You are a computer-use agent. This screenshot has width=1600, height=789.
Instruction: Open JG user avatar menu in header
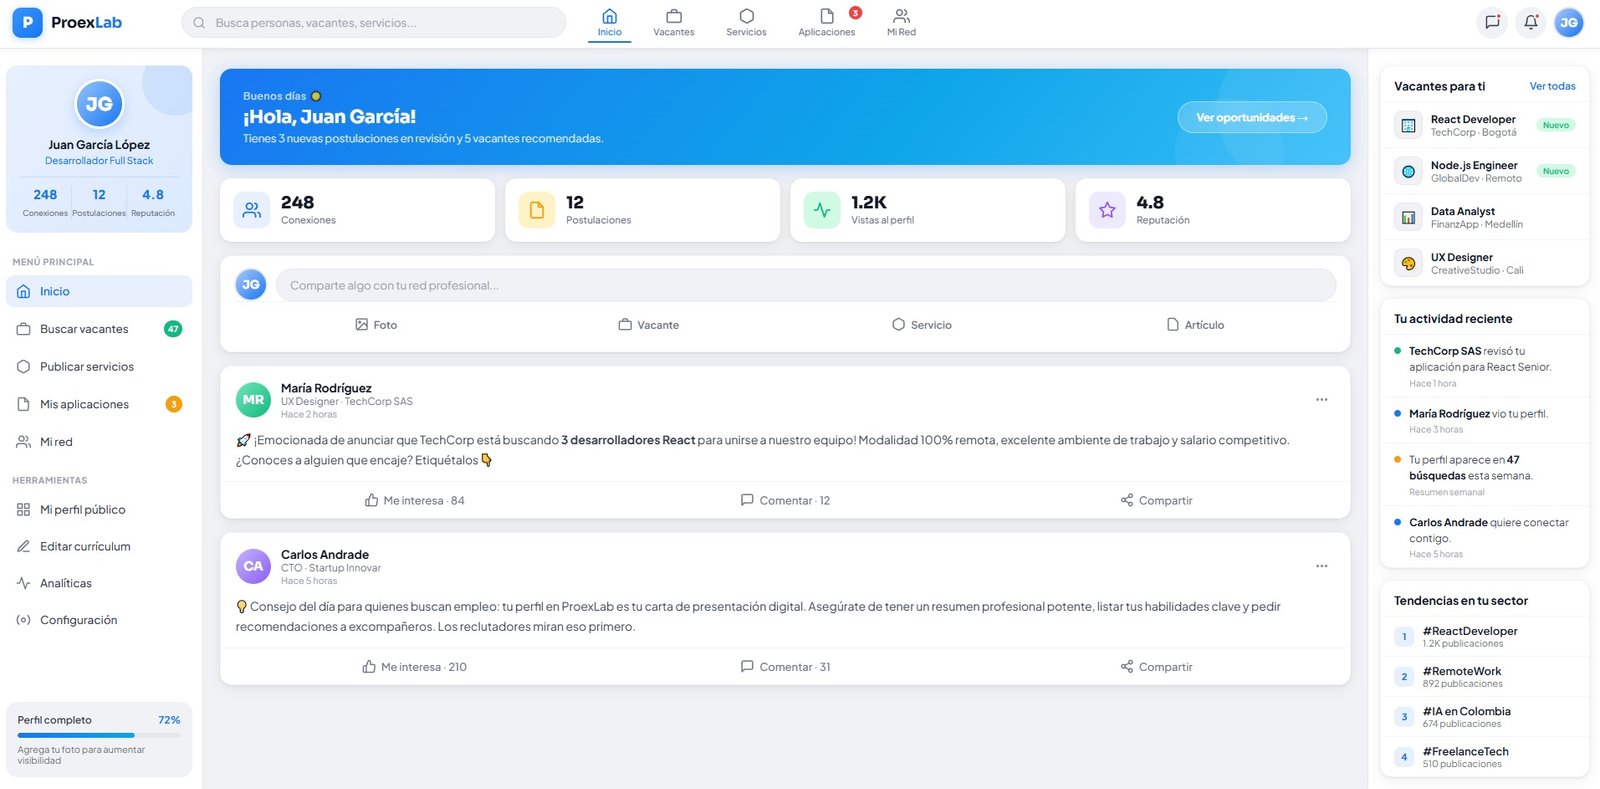[x=1568, y=22]
